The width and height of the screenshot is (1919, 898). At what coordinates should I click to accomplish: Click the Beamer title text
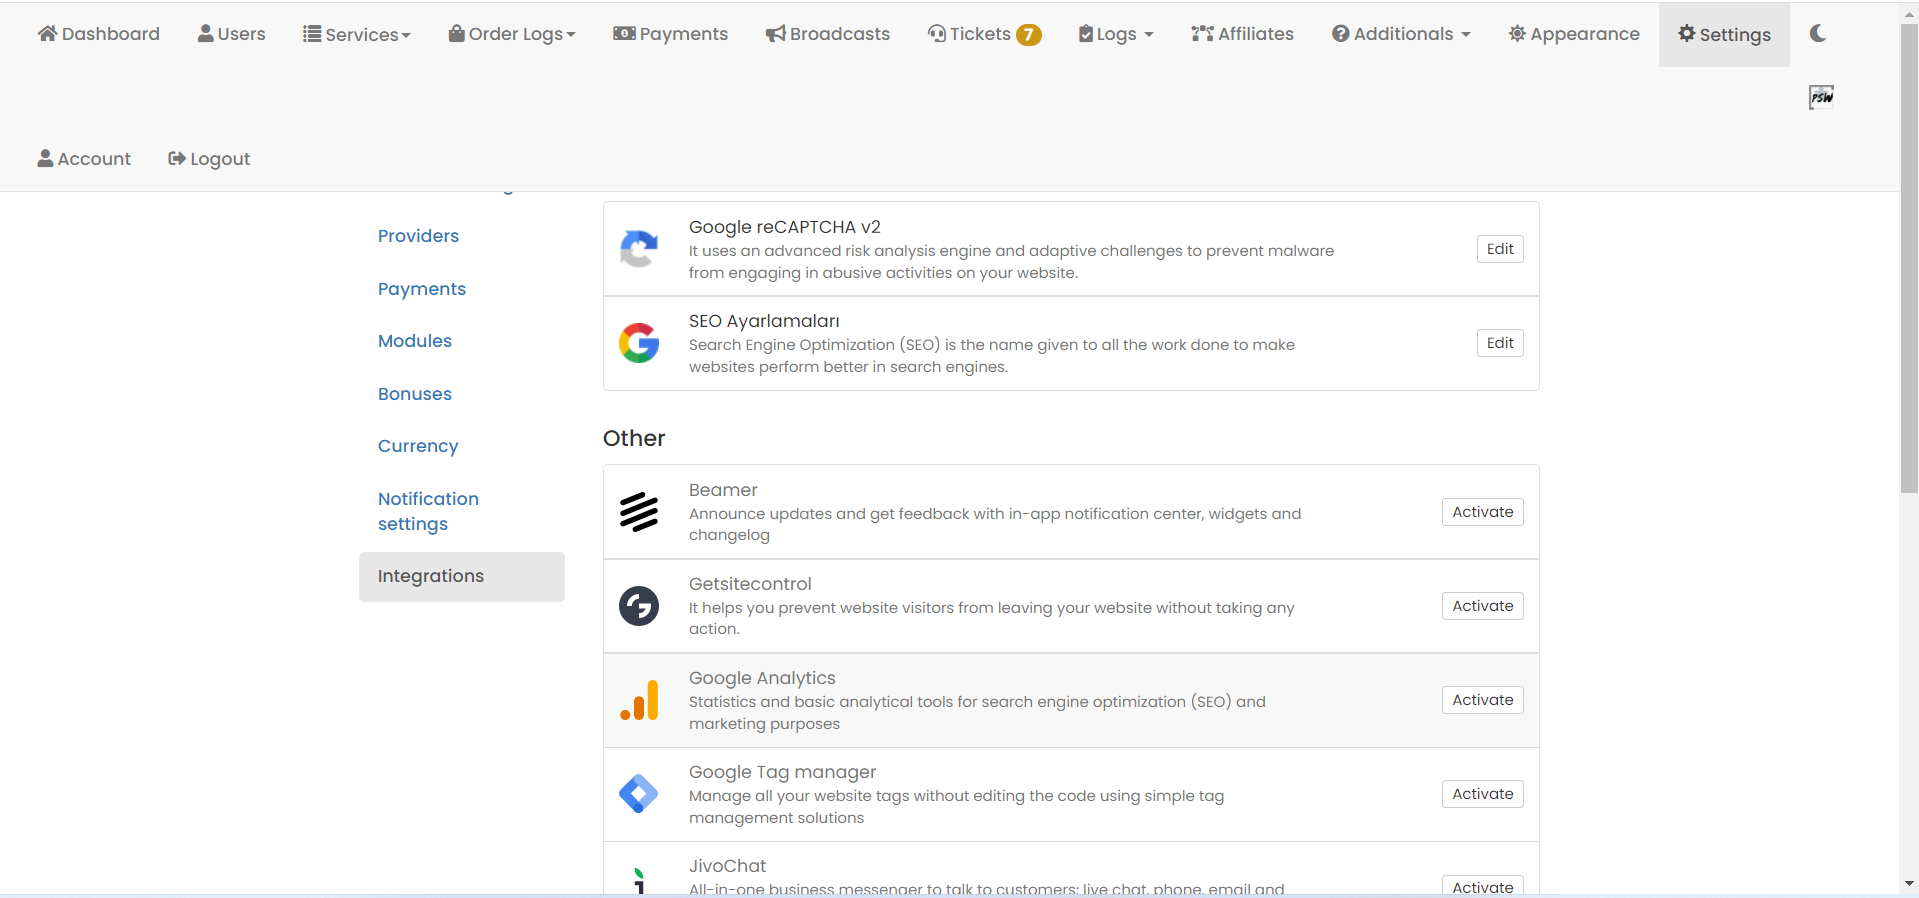coord(723,490)
